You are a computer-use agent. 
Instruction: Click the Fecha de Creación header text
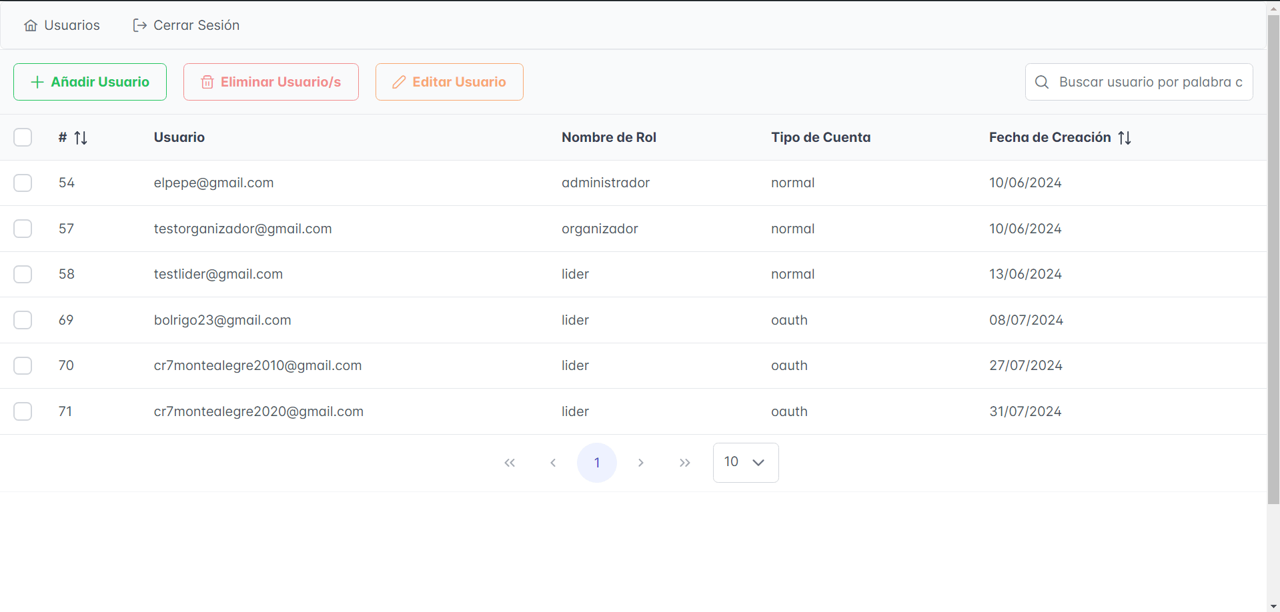pos(1050,137)
